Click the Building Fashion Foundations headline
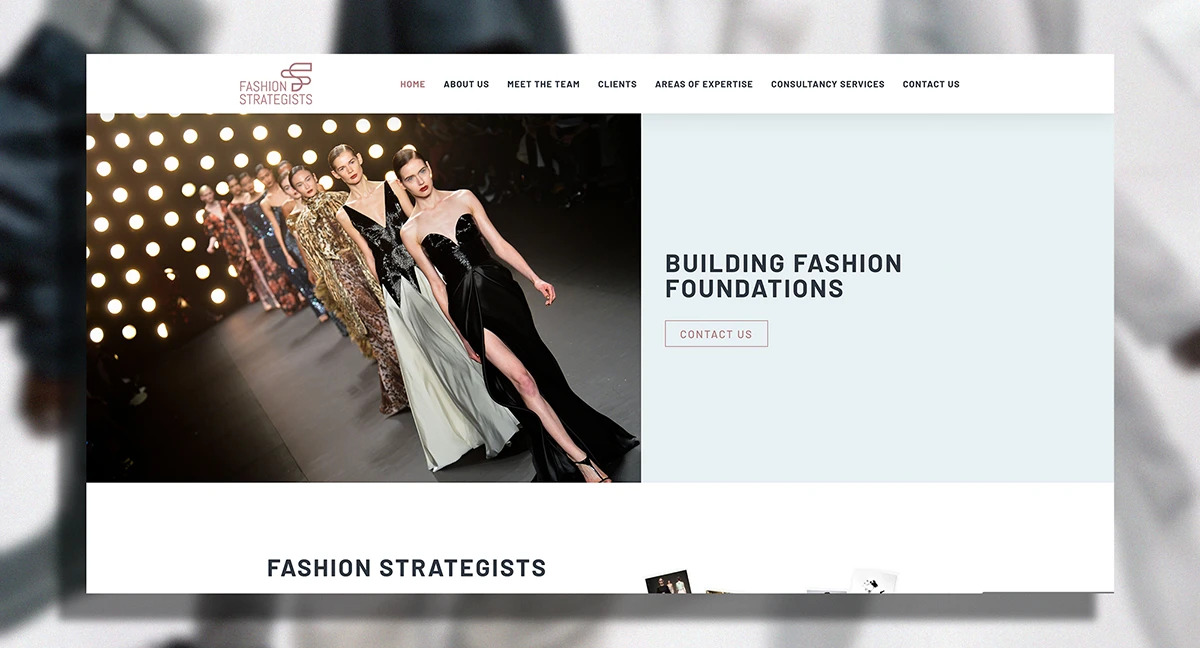 click(x=783, y=276)
